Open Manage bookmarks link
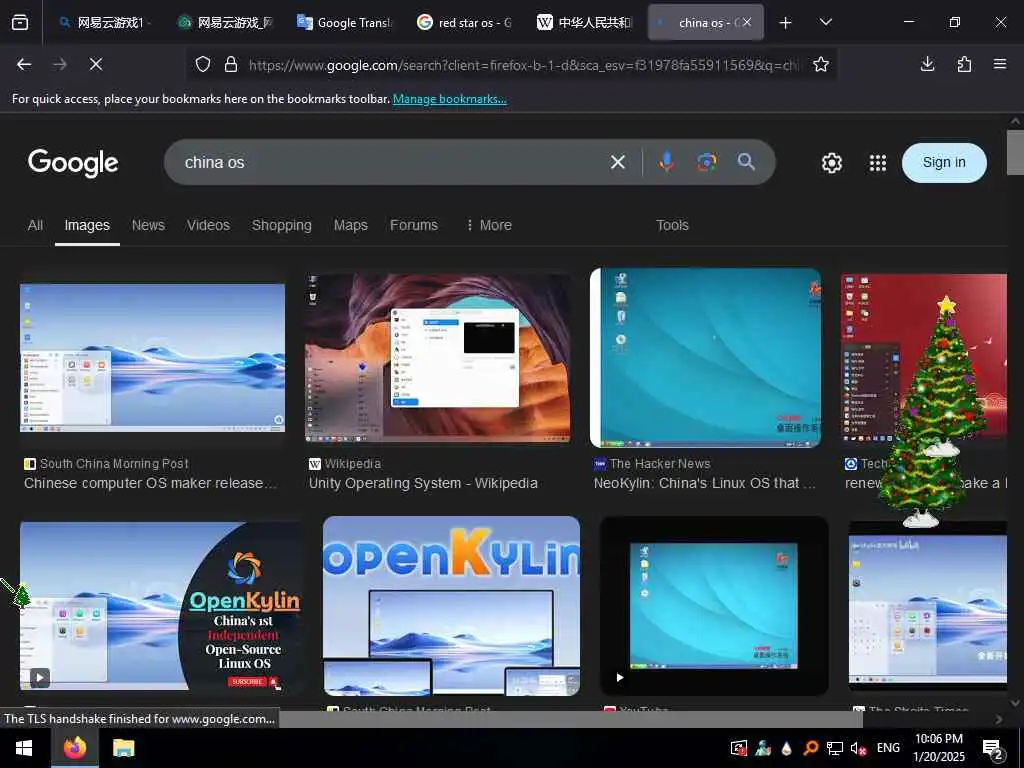 449,99
